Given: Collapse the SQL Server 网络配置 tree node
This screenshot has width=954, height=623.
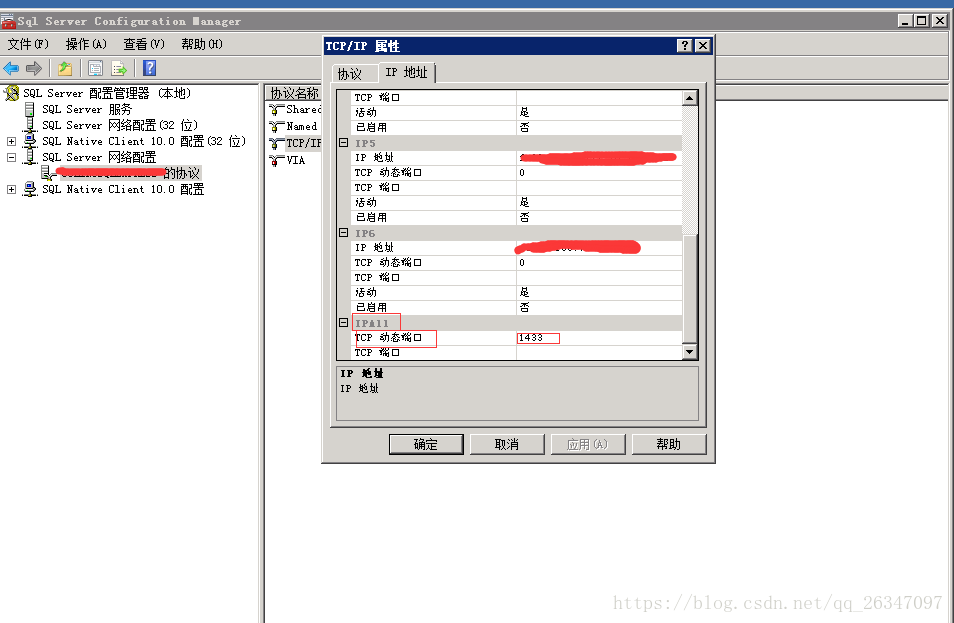Looking at the screenshot, I should [x=11, y=157].
